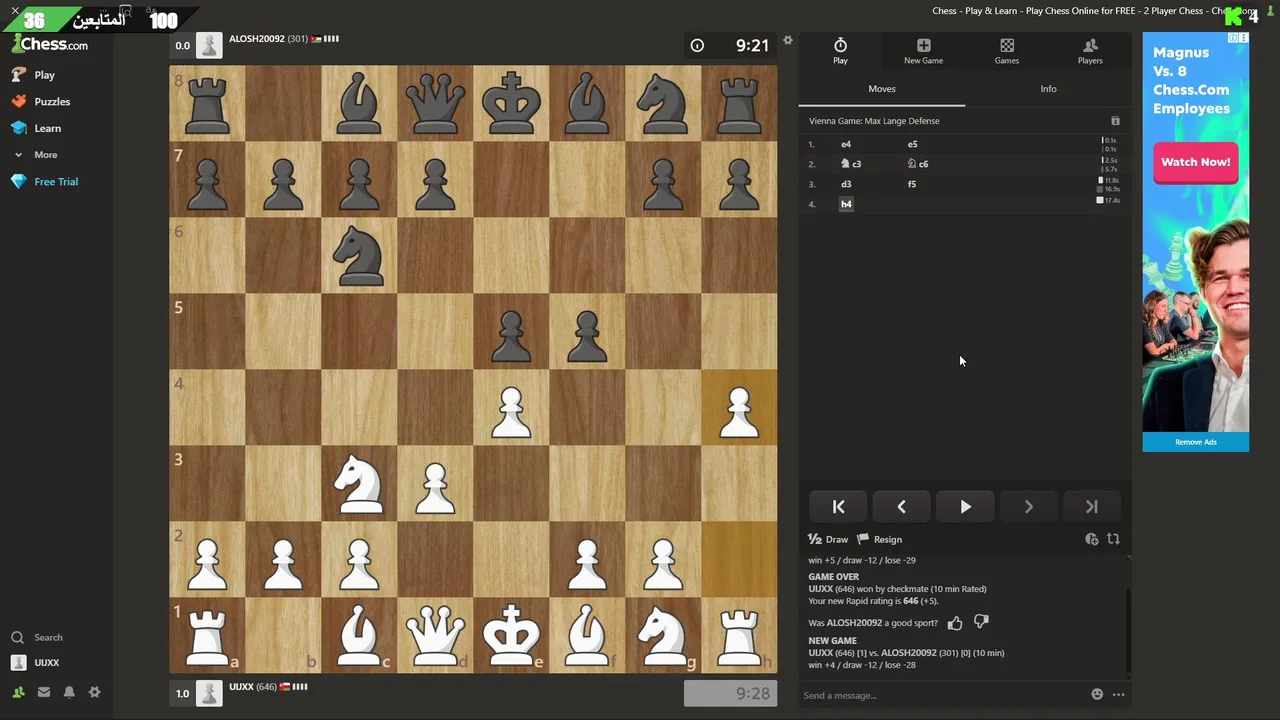1280x720 pixels.
Task: Switch to the Info subtab
Action: 1048,89
